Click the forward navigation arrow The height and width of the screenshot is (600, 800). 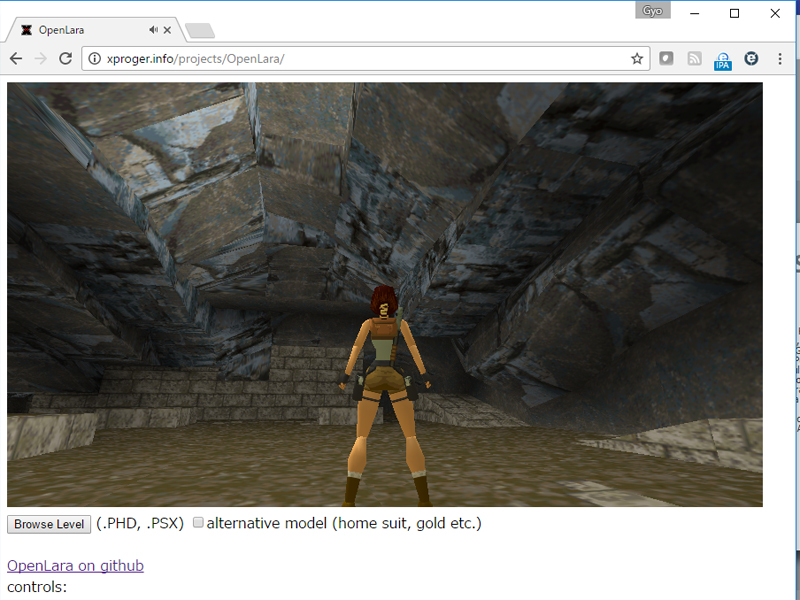(41, 59)
